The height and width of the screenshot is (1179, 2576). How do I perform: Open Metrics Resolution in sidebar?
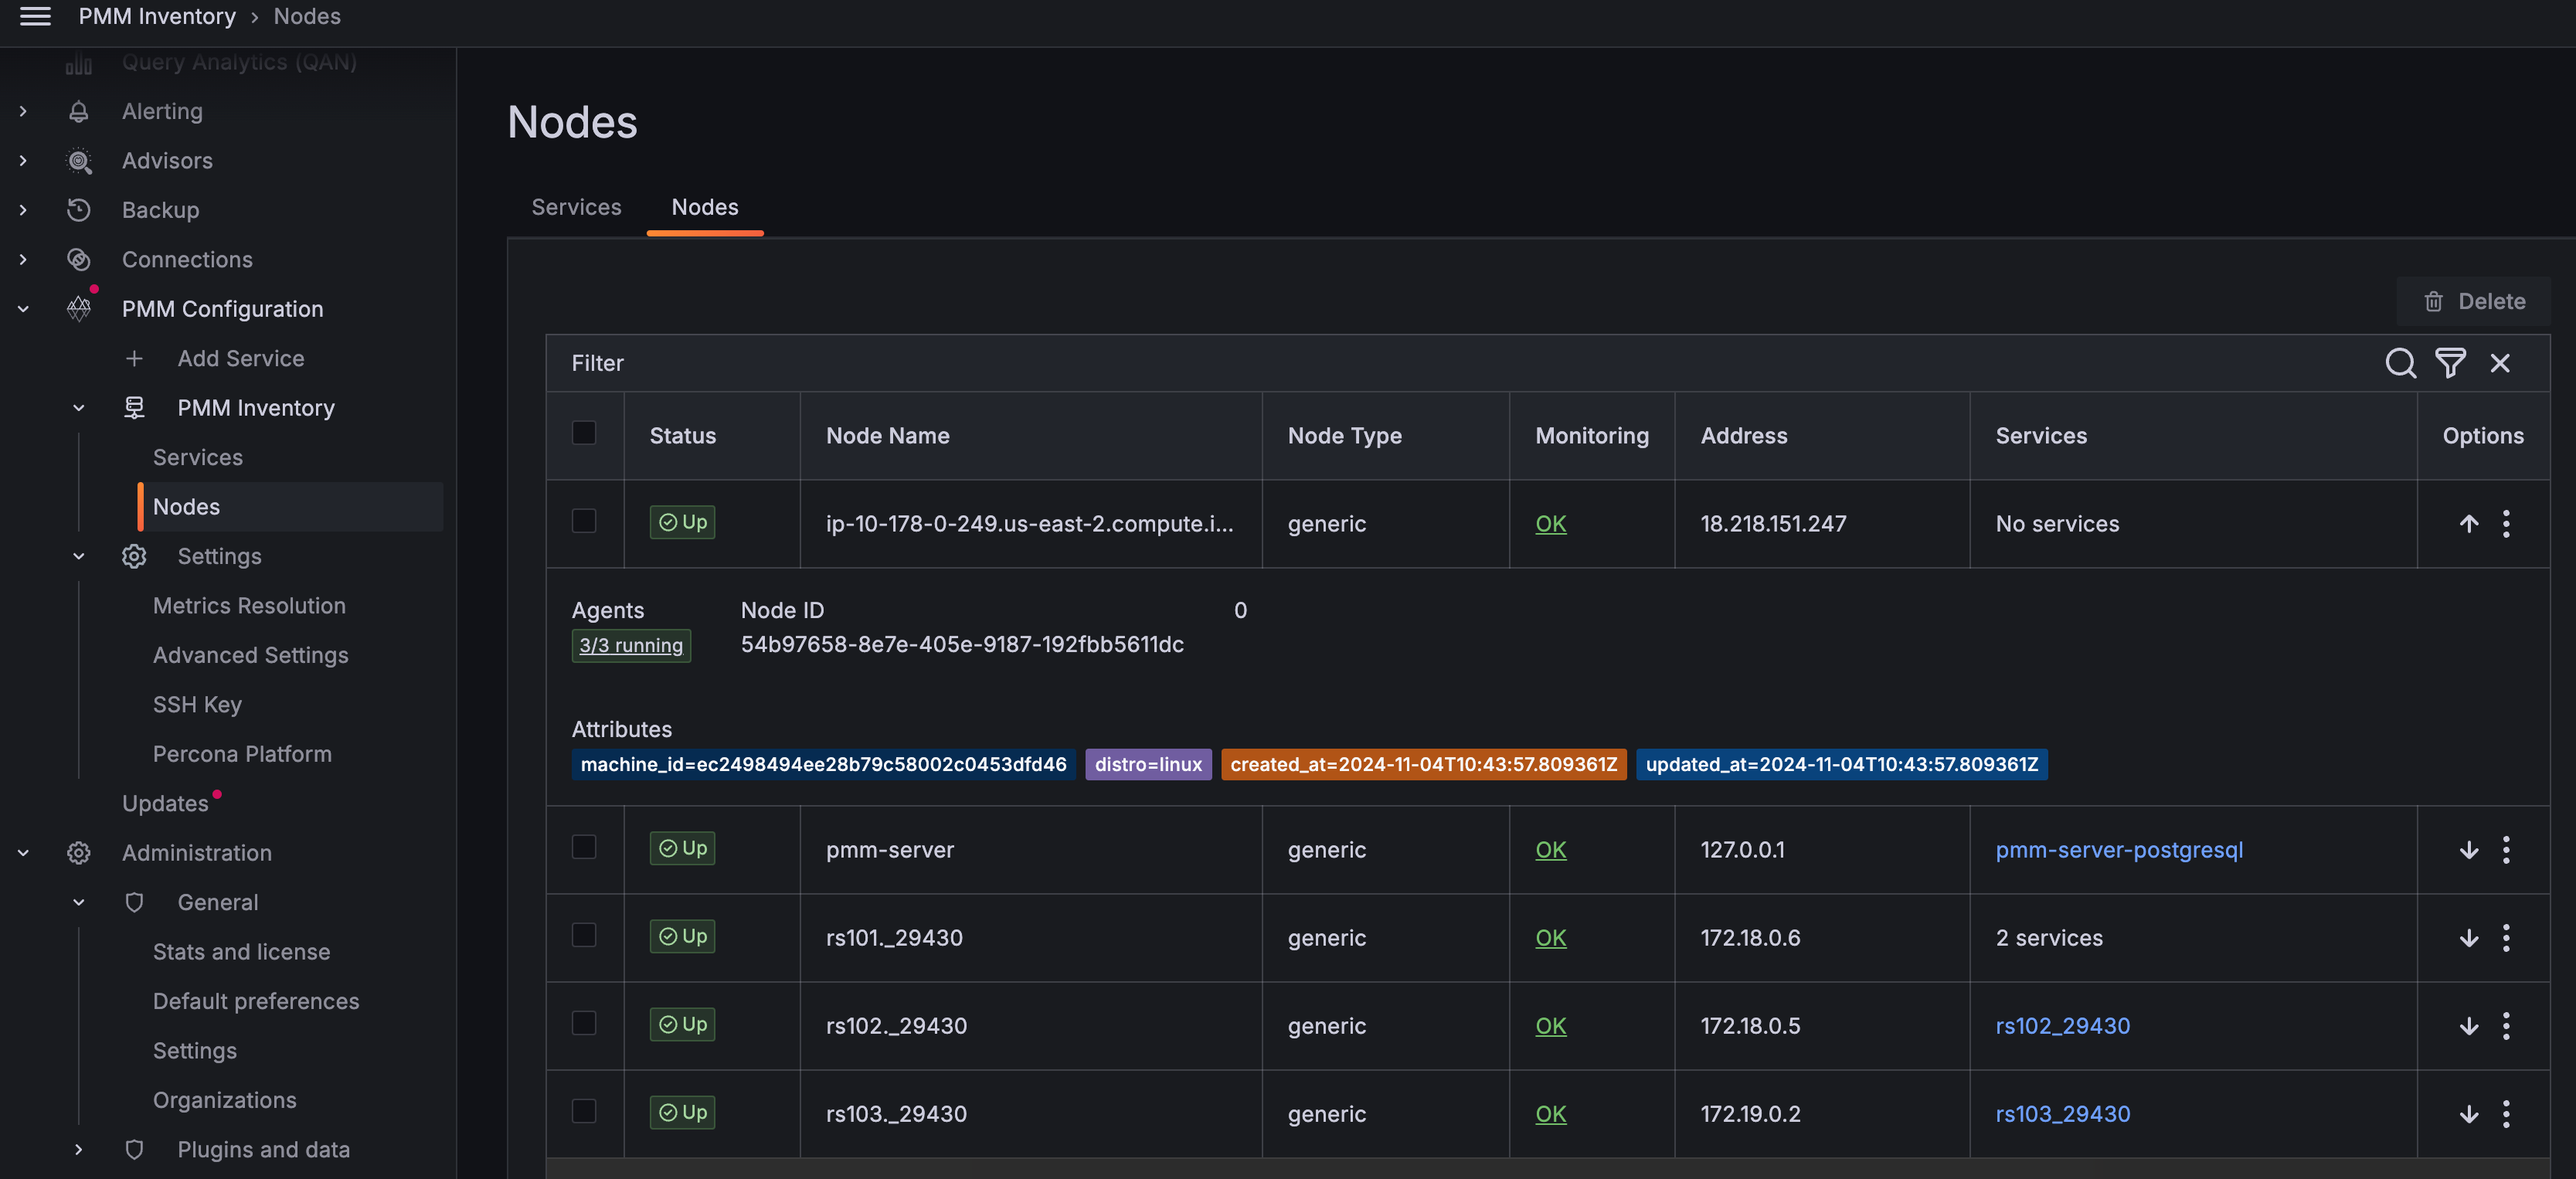click(249, 606)
